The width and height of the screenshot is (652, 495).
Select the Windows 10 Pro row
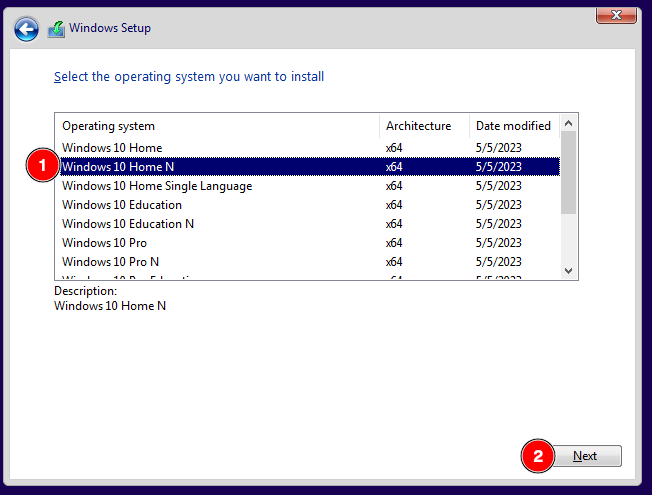tap(308, 243)
